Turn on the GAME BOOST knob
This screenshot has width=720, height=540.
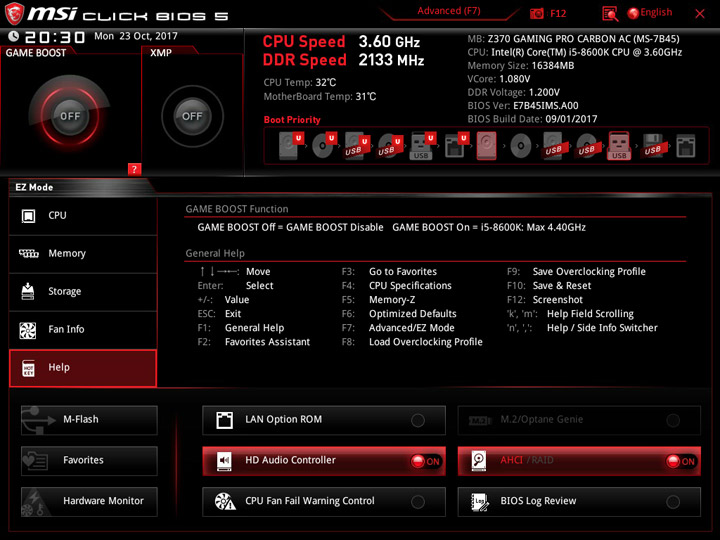coord(70,116)
